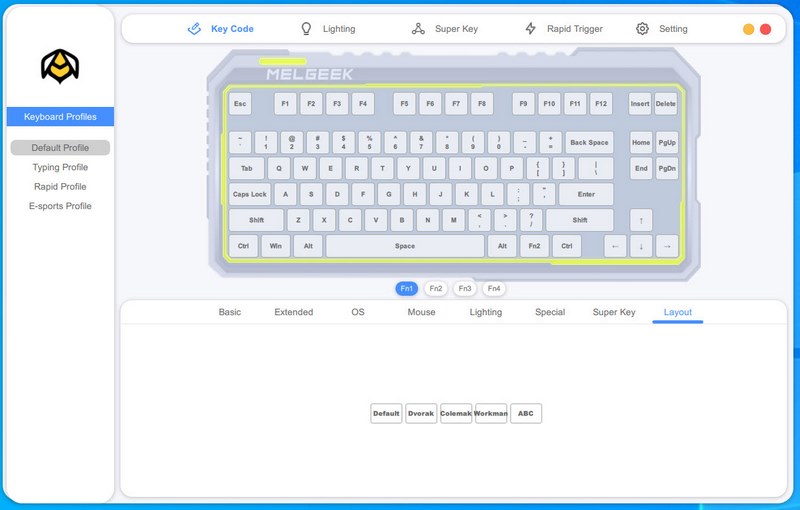Viewport: 800px width, 510px height.
Task: Open the Layout tab
Action: point(678,312)
